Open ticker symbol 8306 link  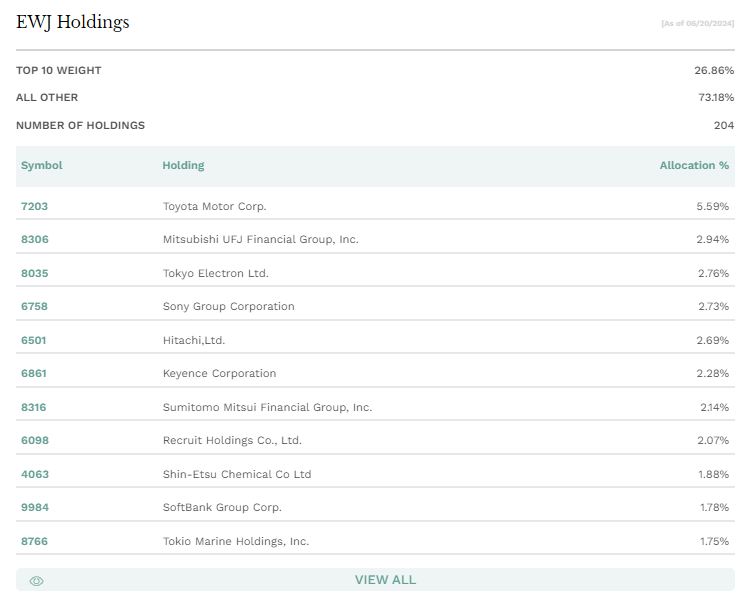tap(35, 239)
